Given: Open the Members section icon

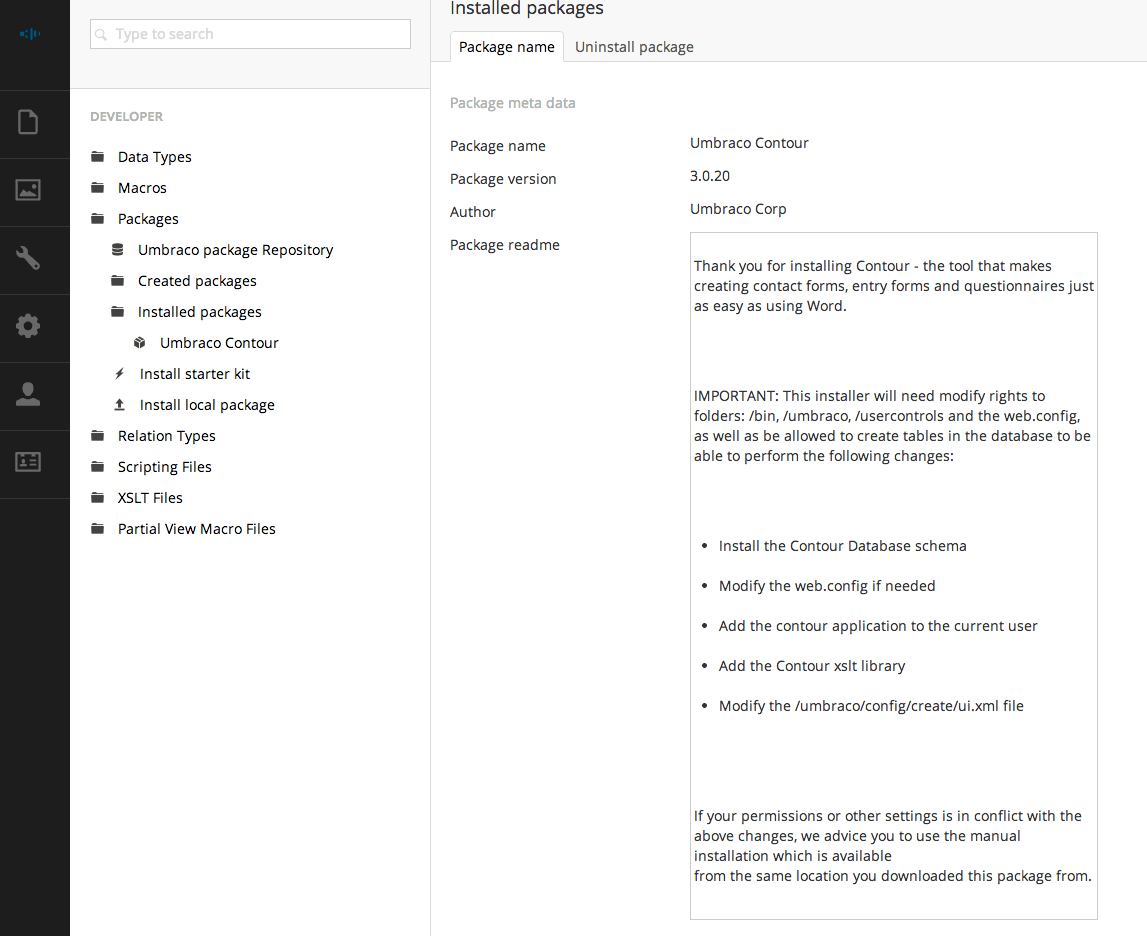Looking at the screenshot, I should (x=28, y=462).
